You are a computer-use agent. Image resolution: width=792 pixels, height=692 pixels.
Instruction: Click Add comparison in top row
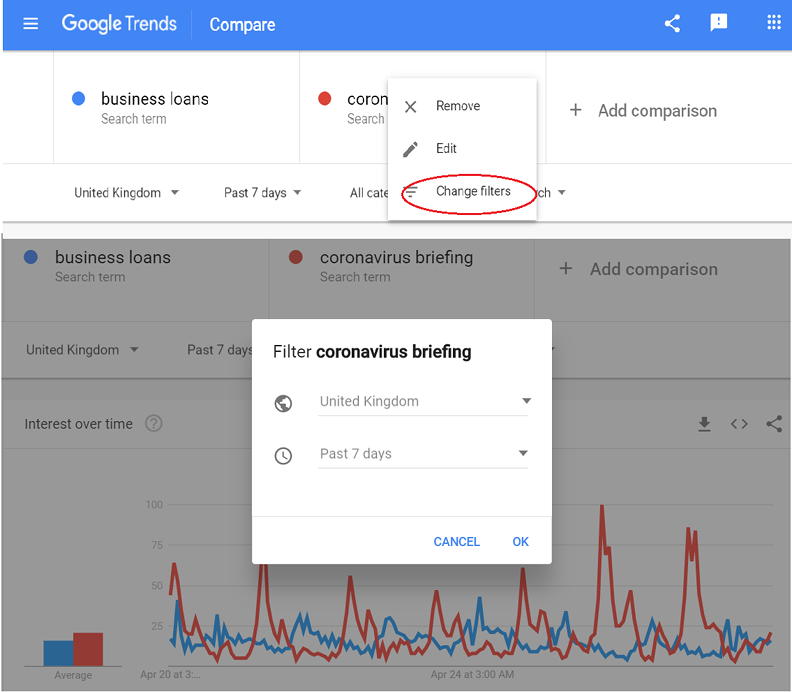pyautogui.click(x=644, y=111)
